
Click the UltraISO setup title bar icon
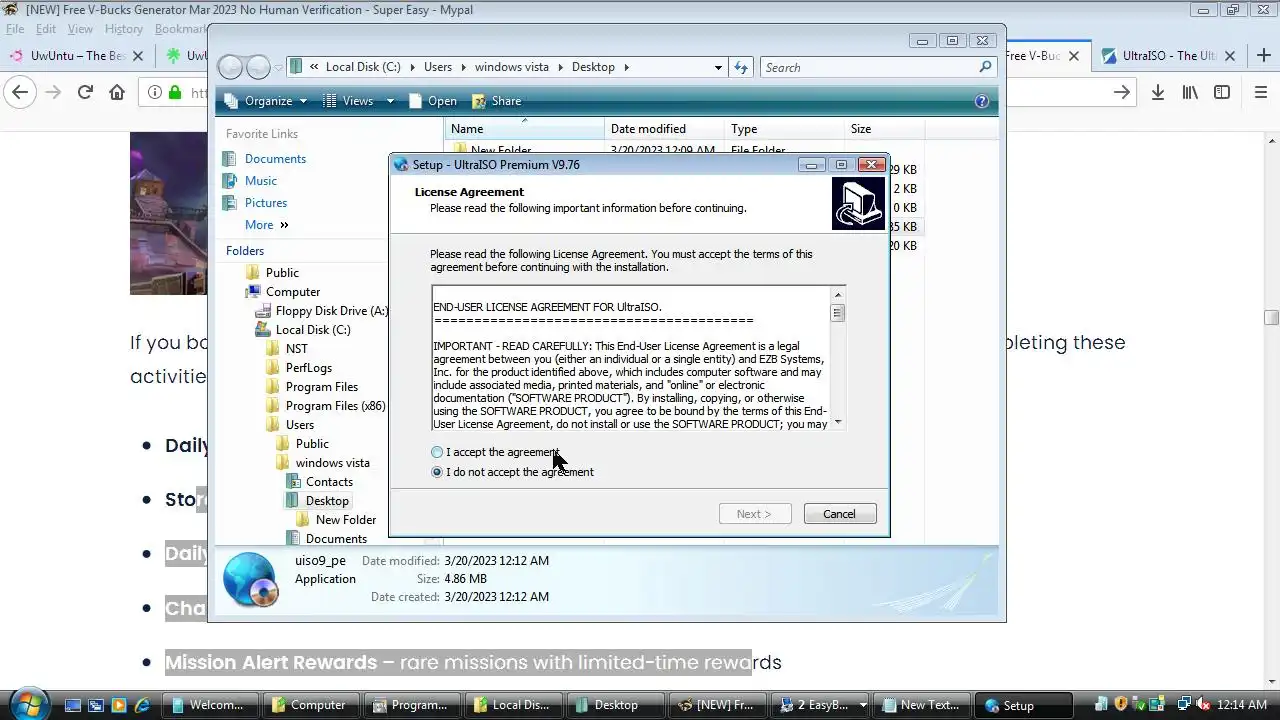tap(401, 165)
